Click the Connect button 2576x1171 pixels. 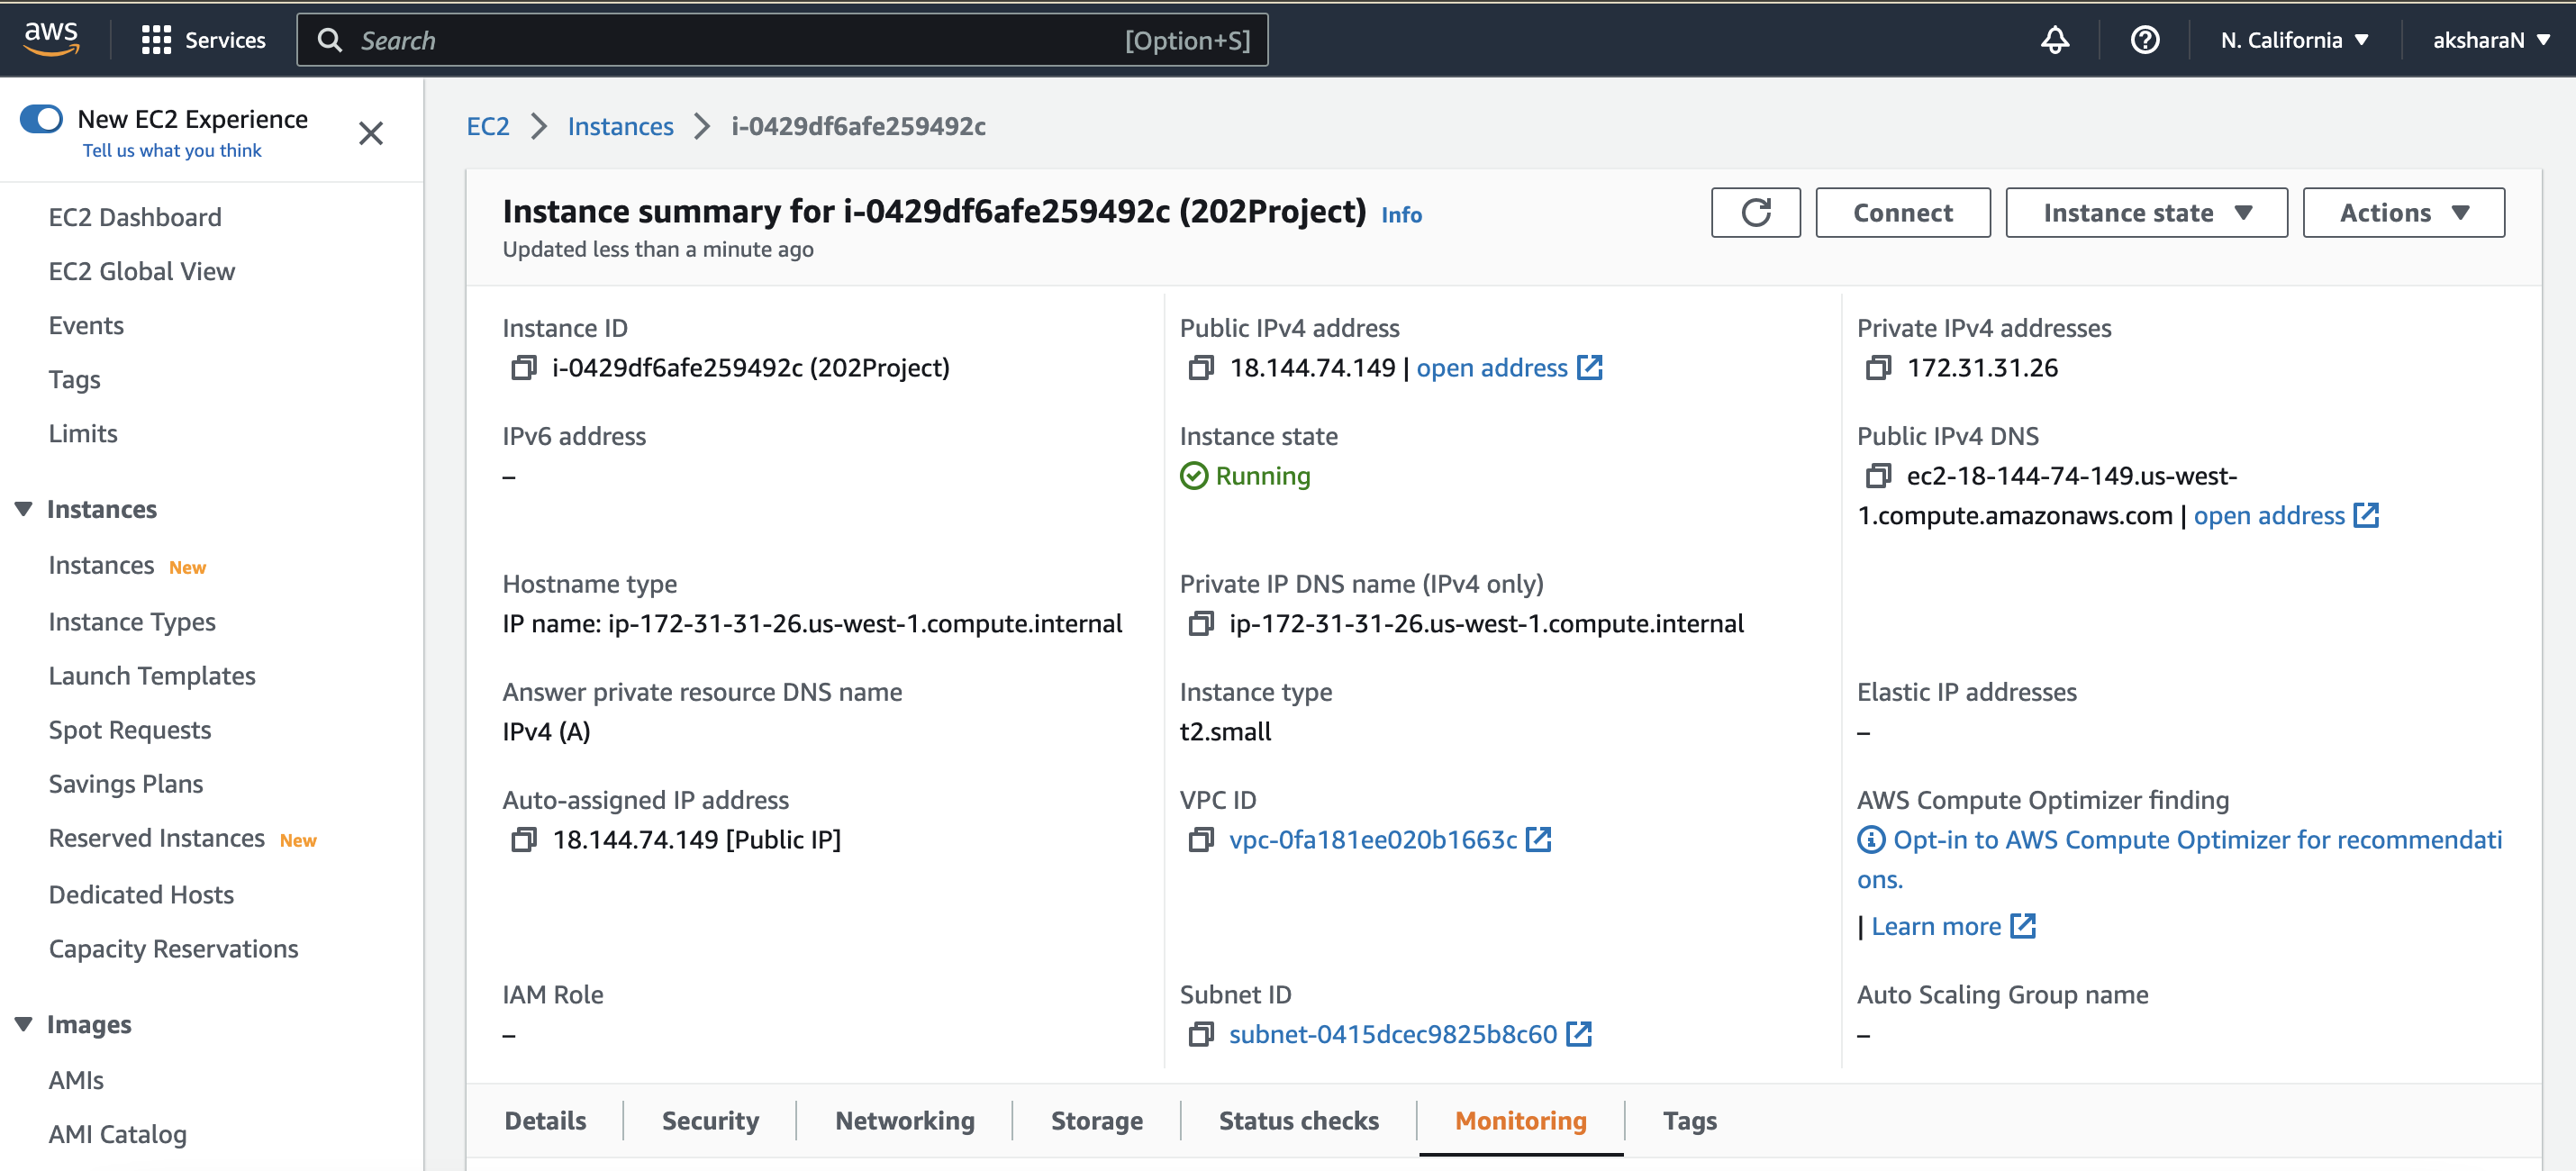[x=1902, y=212]
